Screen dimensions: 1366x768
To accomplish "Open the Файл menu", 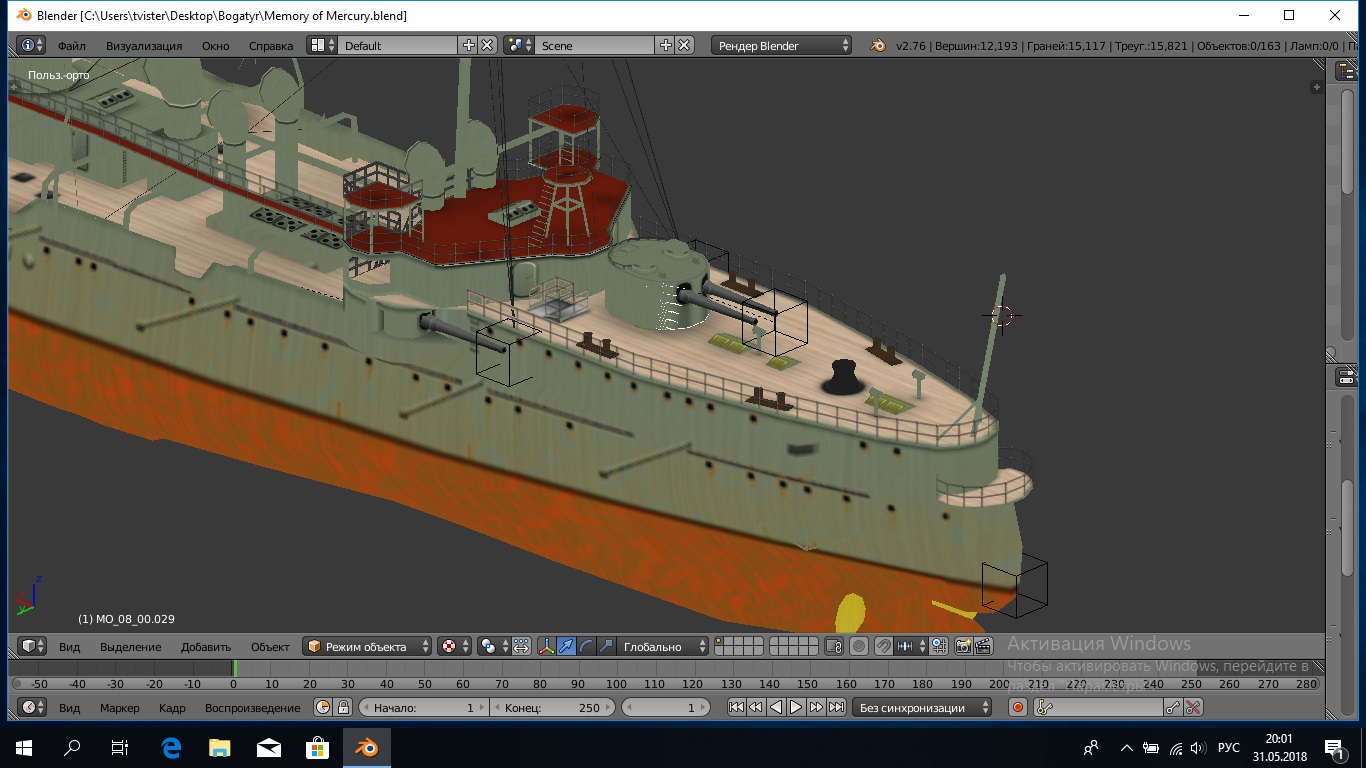I will click(x=71, y=45).
